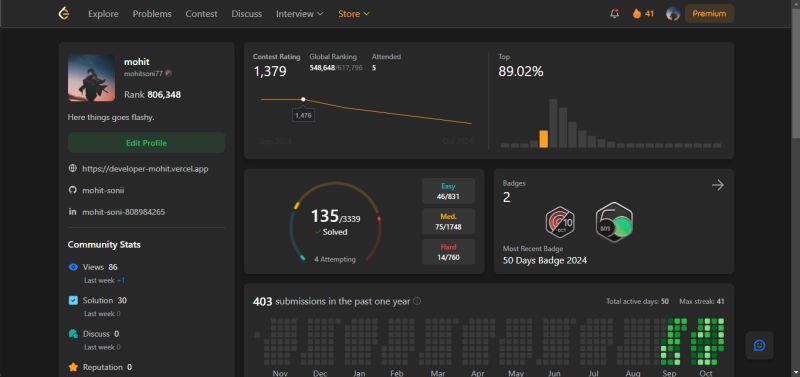This screenshot has height=377, width=800.
Task: Click the badges arrow icon
Action: tap(718, 185)
